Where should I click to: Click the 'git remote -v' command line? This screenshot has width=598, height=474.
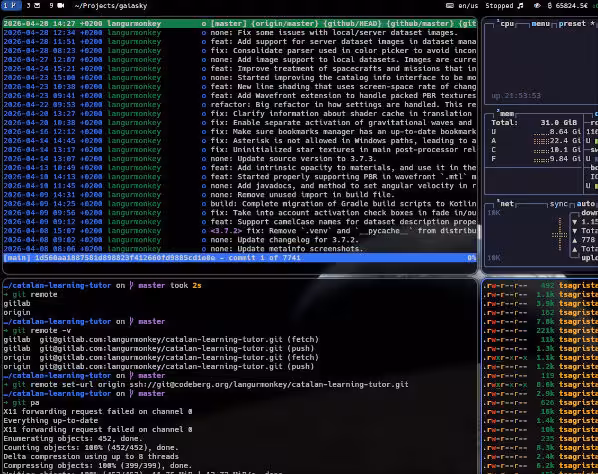coord(37,330)
